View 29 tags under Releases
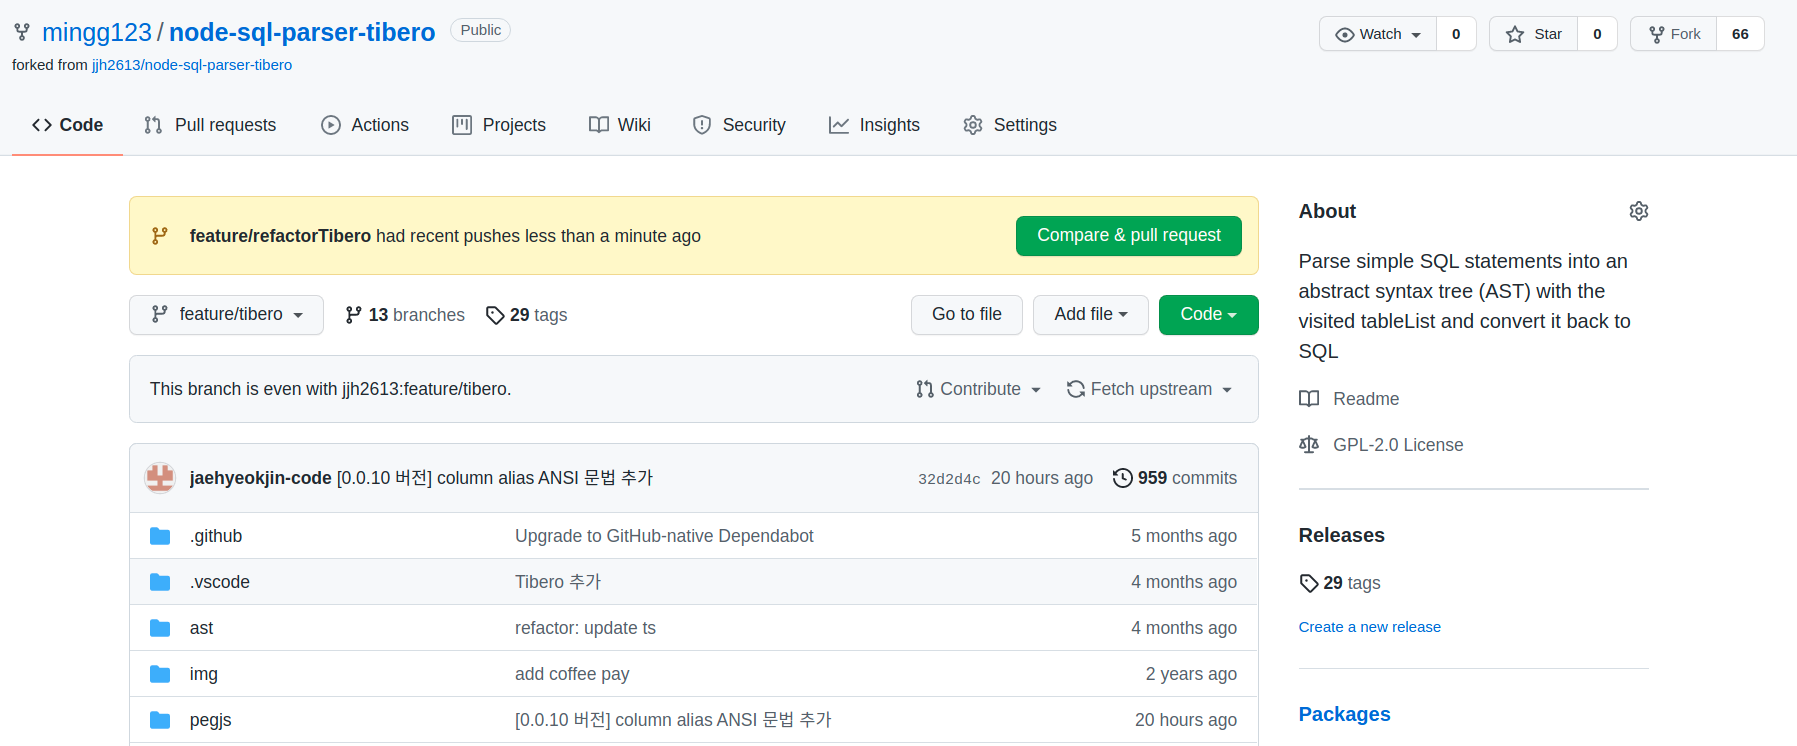This screenshot has width=1797, height=746. 1340,583
